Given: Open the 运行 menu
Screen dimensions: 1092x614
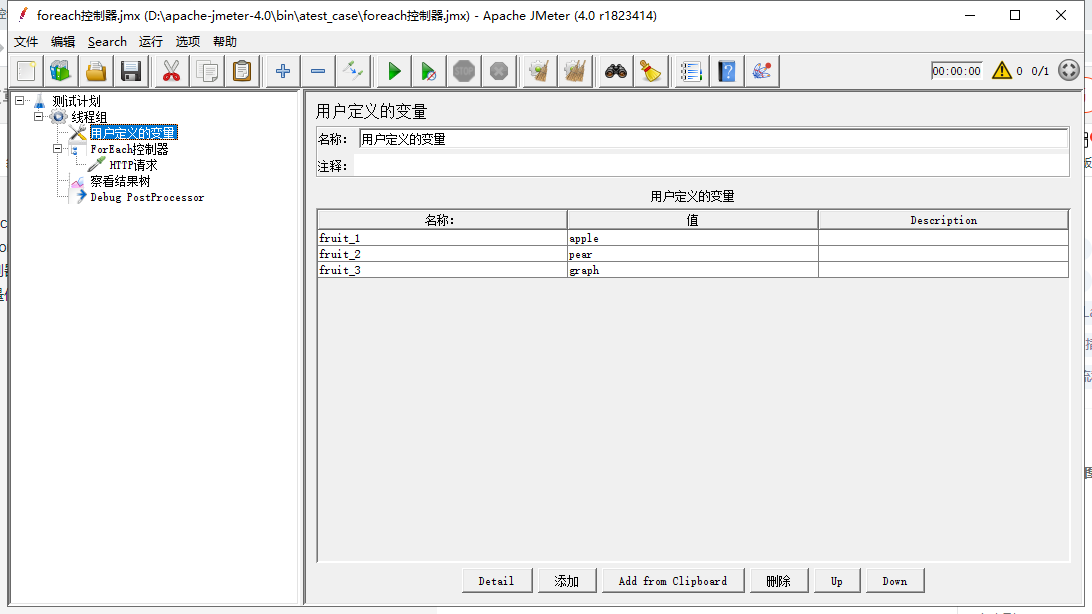Looking at the screenshot, I should [x=150, y=41].
